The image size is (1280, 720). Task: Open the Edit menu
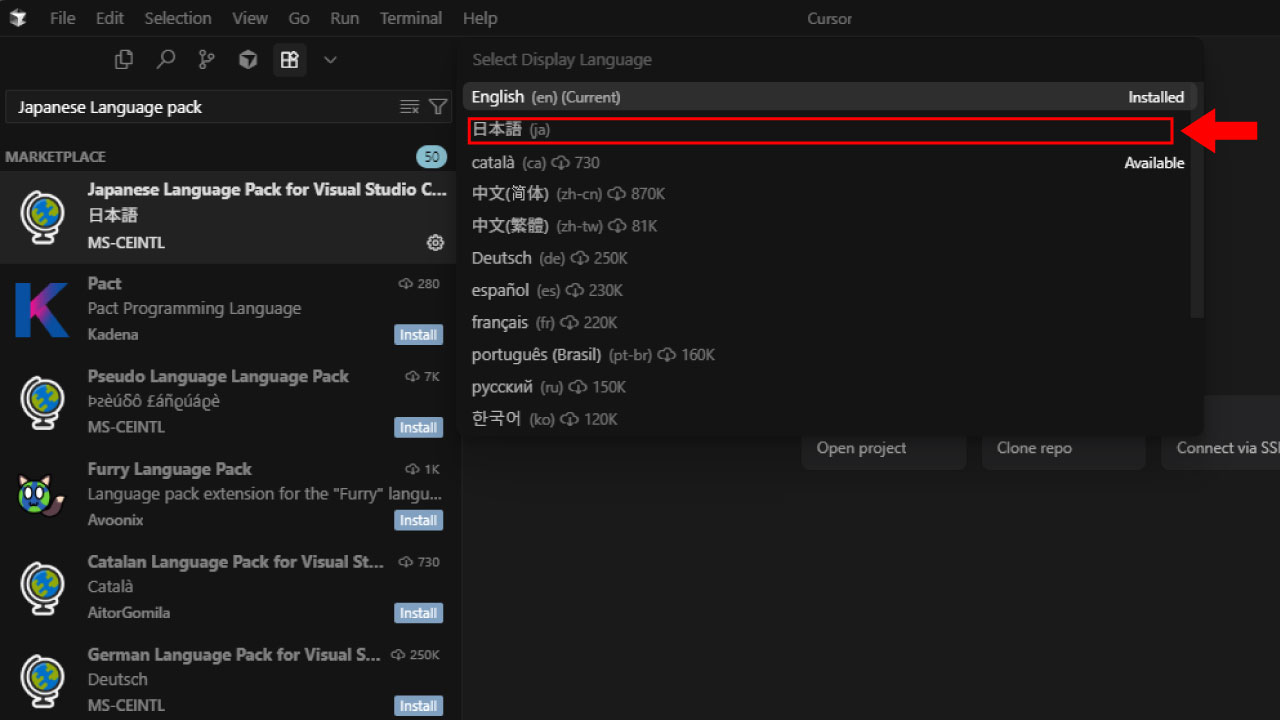110,18
